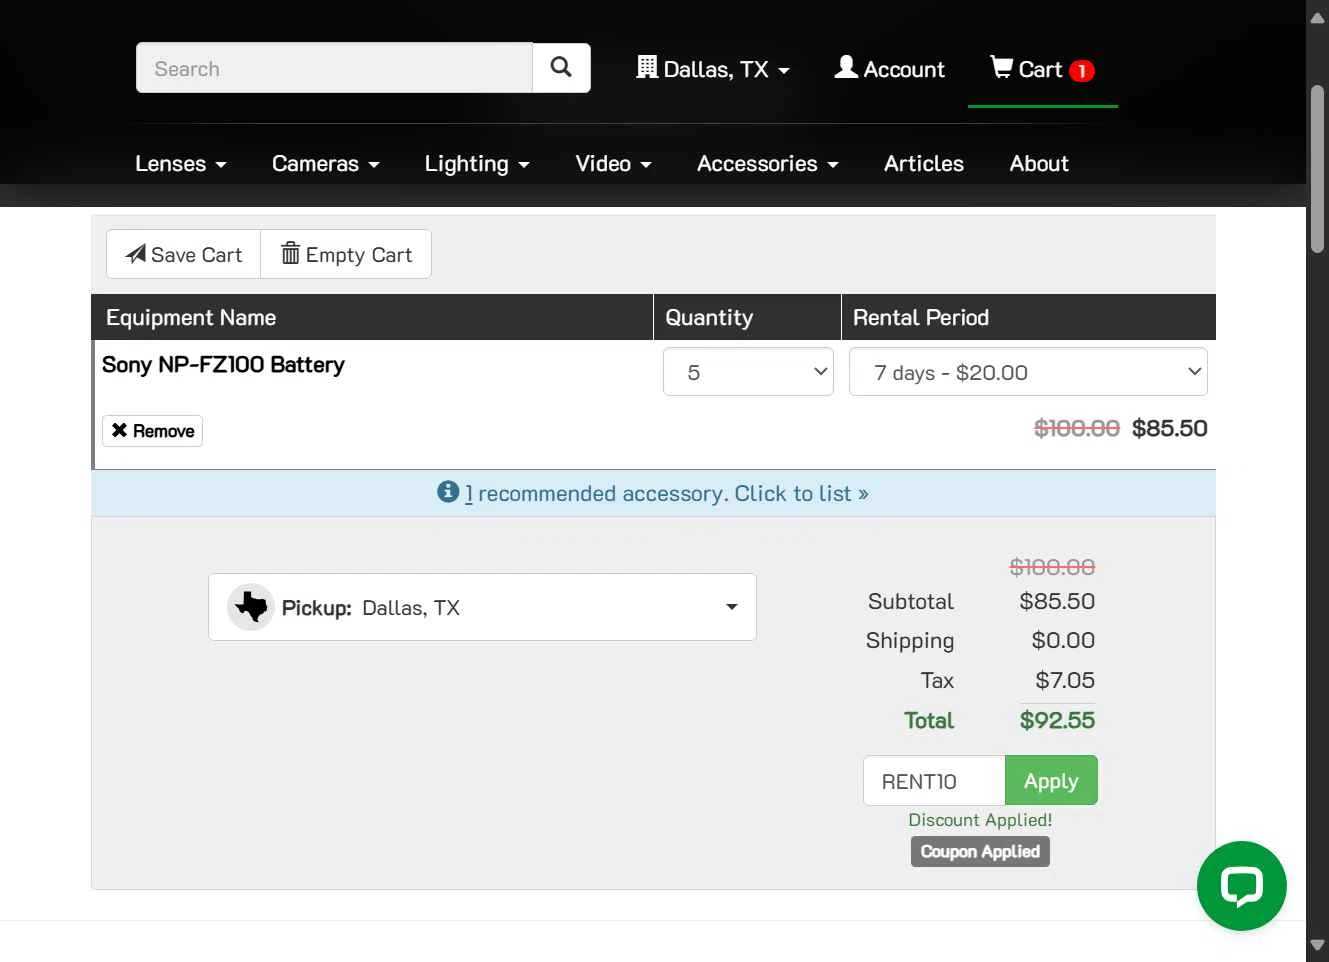Open the About page
The image size is (1329, 962).
[x=1039, y=164]
